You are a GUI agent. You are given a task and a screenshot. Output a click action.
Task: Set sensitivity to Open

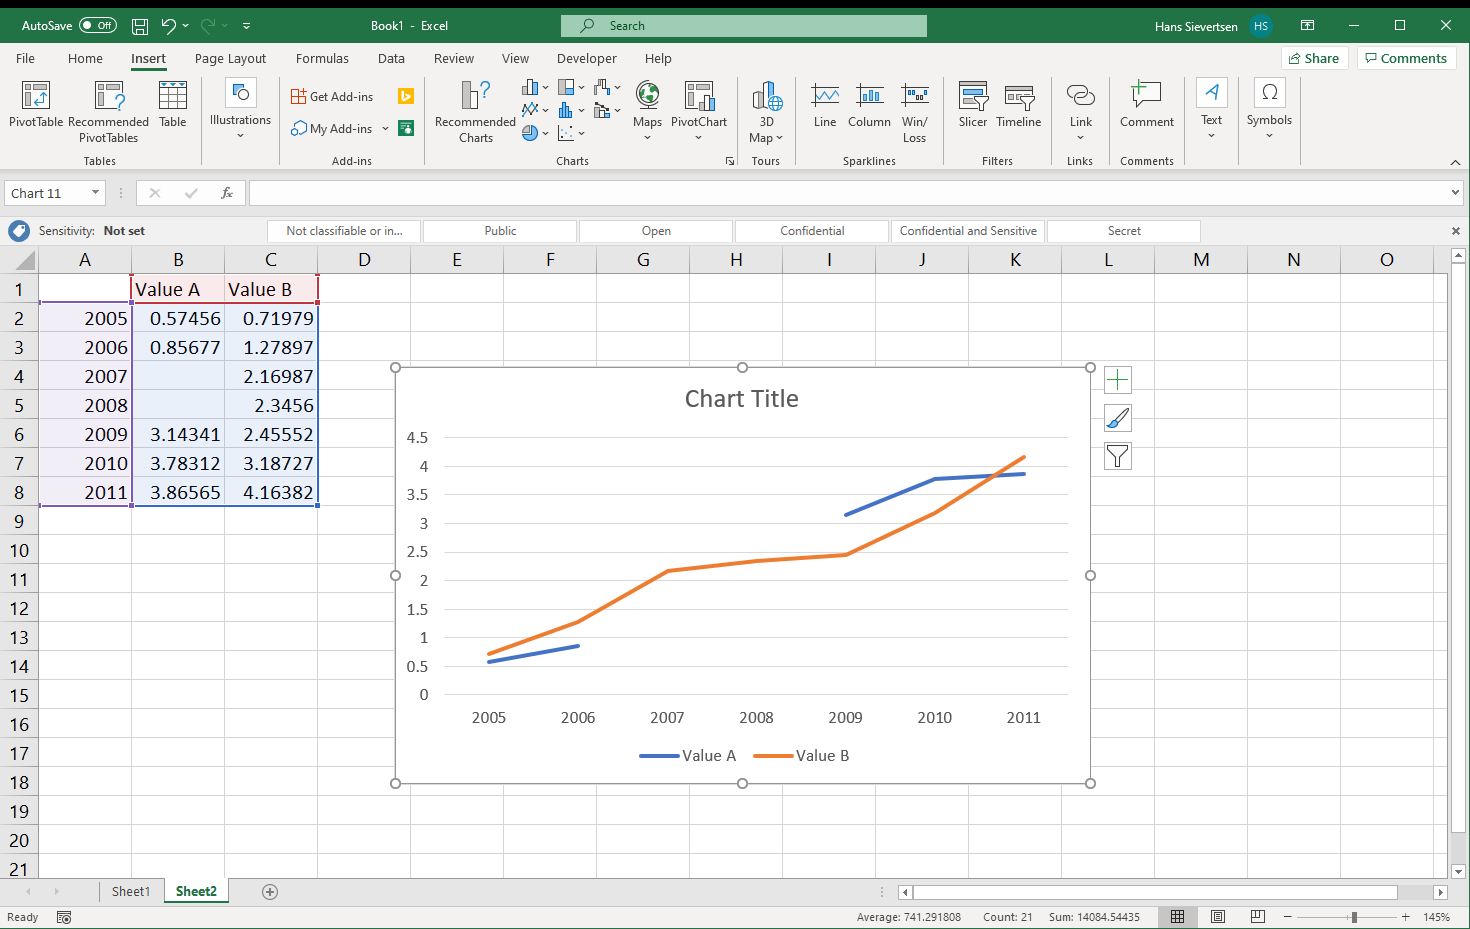656,231
